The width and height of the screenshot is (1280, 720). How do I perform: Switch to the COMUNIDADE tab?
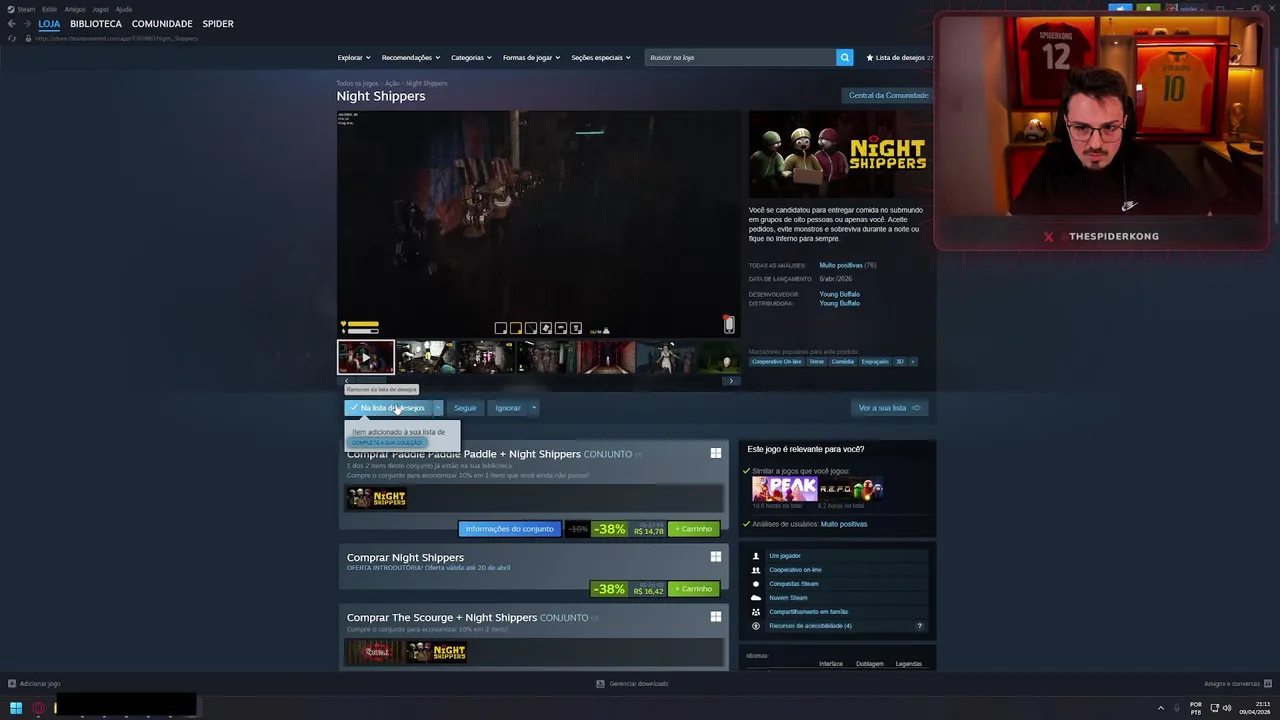[x=162, y=24]
